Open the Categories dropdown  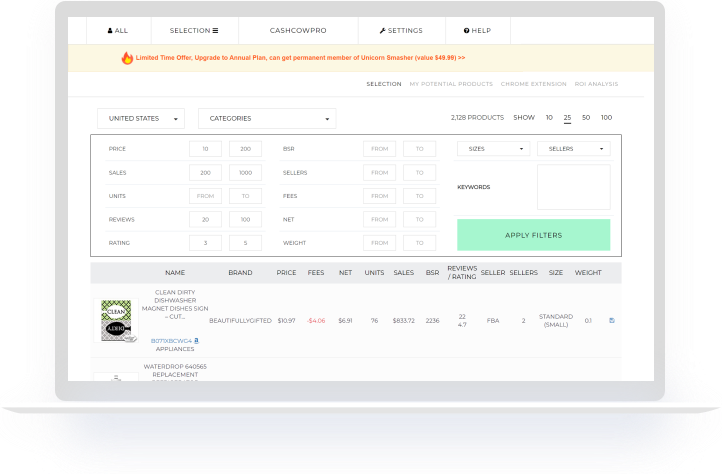pos(267,119)
